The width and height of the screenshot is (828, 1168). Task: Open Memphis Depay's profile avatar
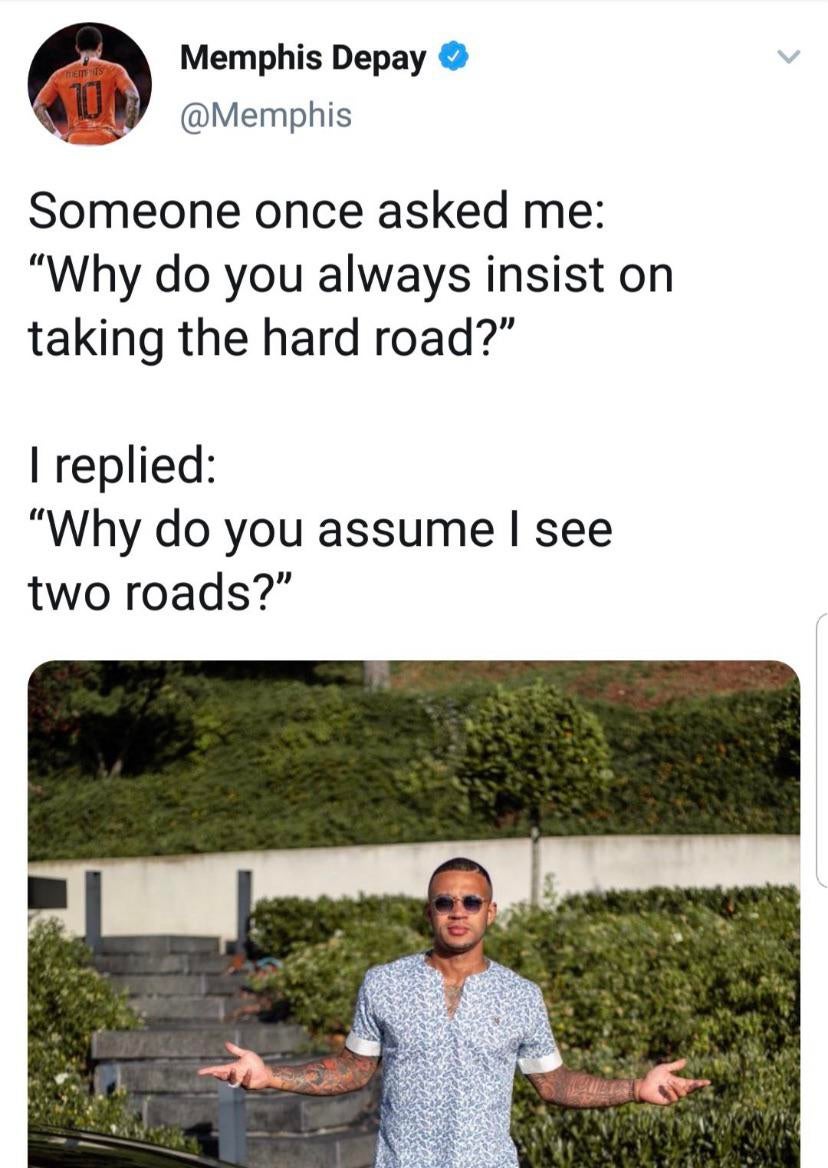(89, 83)
